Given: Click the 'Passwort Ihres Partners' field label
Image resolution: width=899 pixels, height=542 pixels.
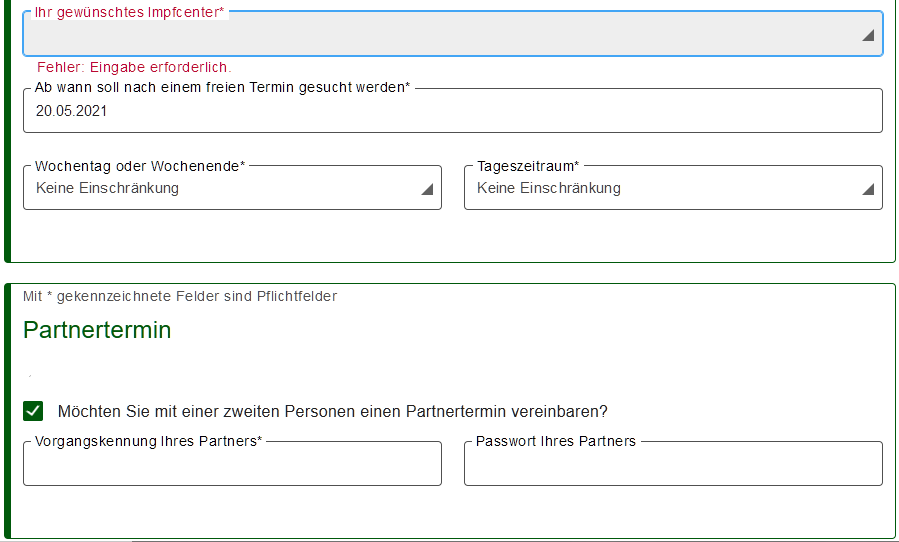Looking at the screenshot, I should point(556,441).
